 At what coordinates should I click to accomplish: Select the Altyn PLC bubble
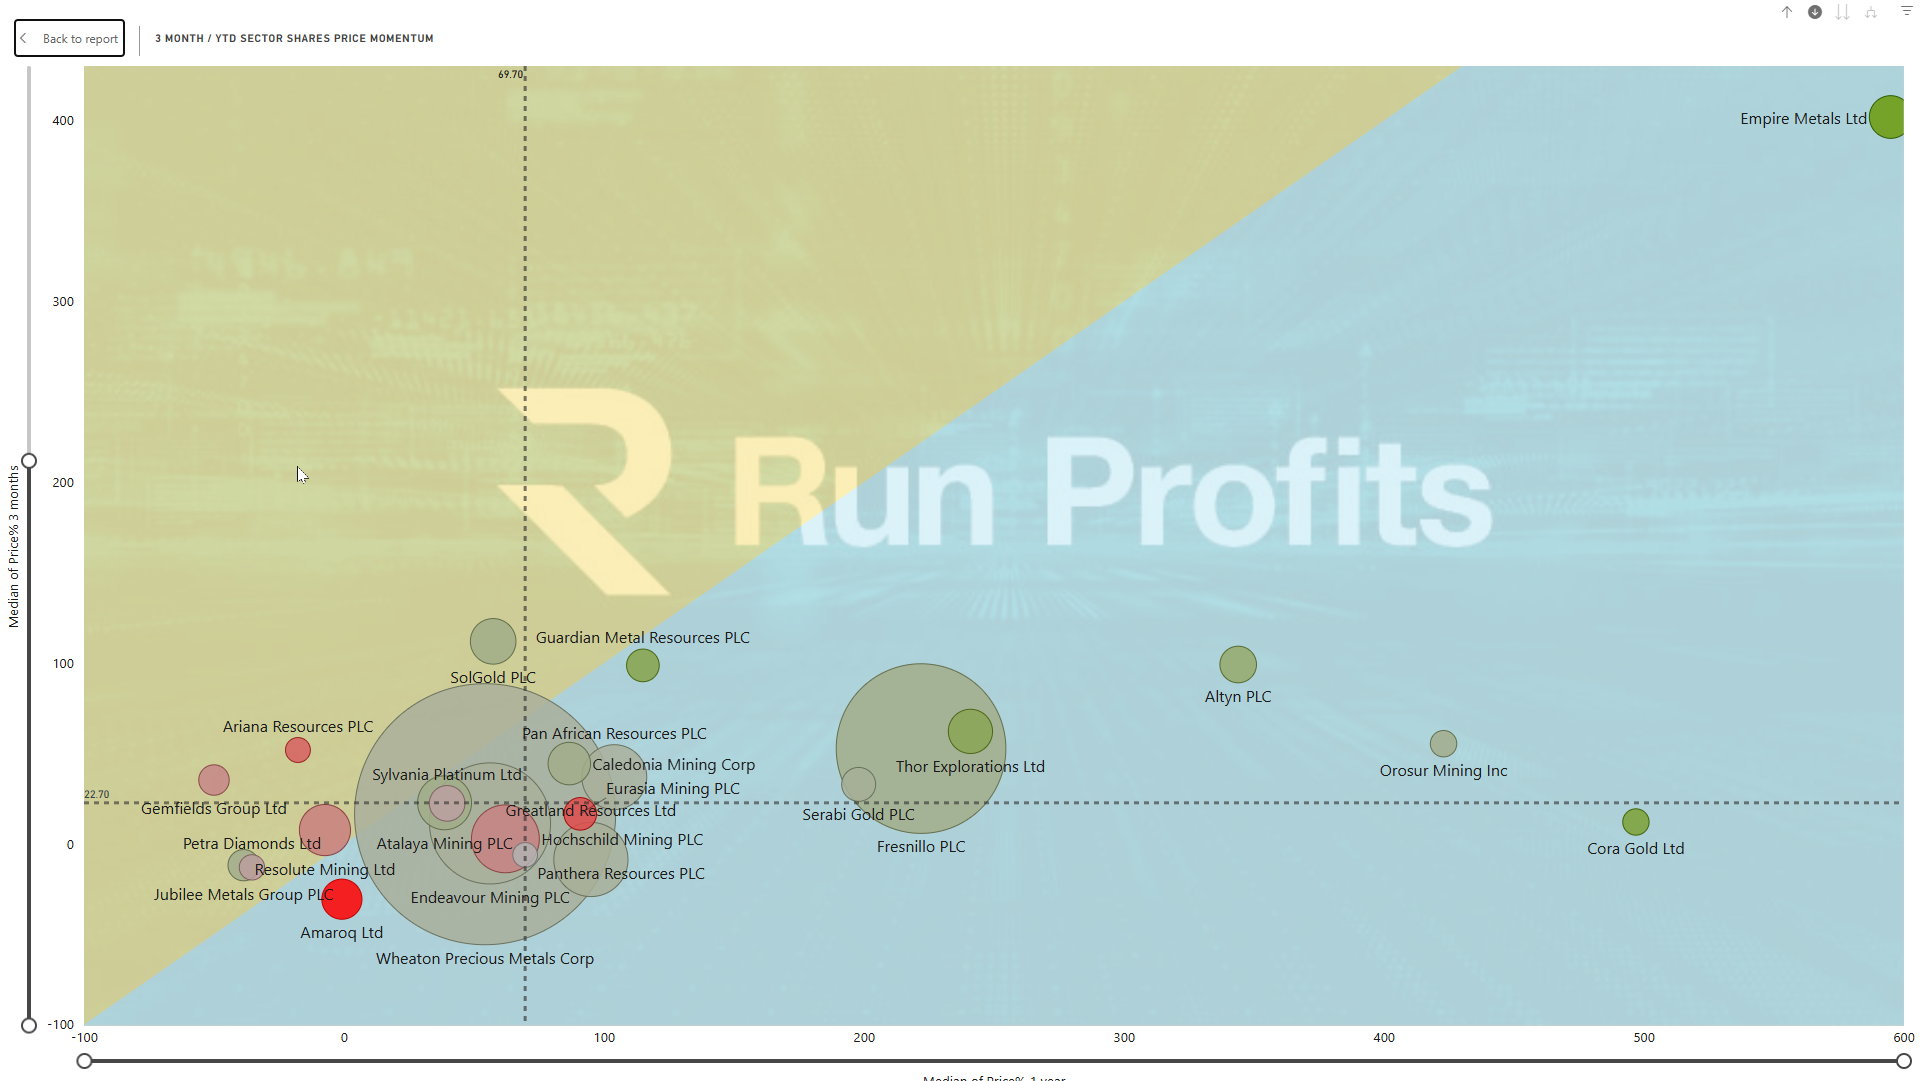click(1238, 664)
